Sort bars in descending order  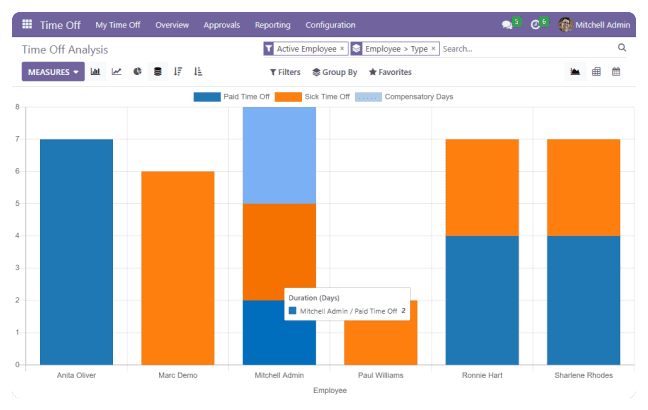(x=178, y=72)
